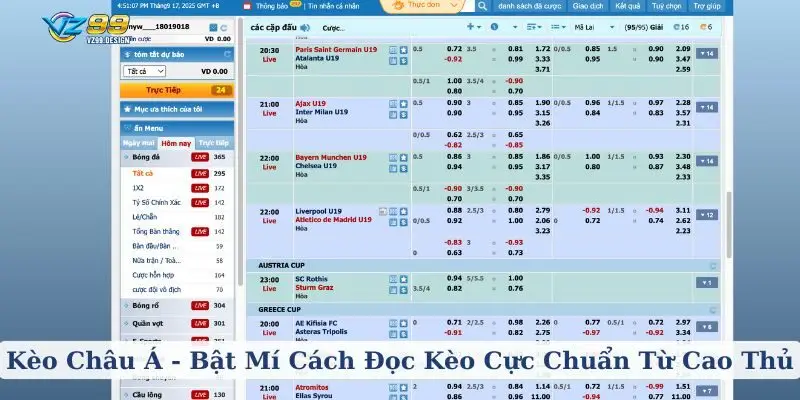
Task: Open Tin nhắn cá nhân link
Action: (x=334, y=7)
